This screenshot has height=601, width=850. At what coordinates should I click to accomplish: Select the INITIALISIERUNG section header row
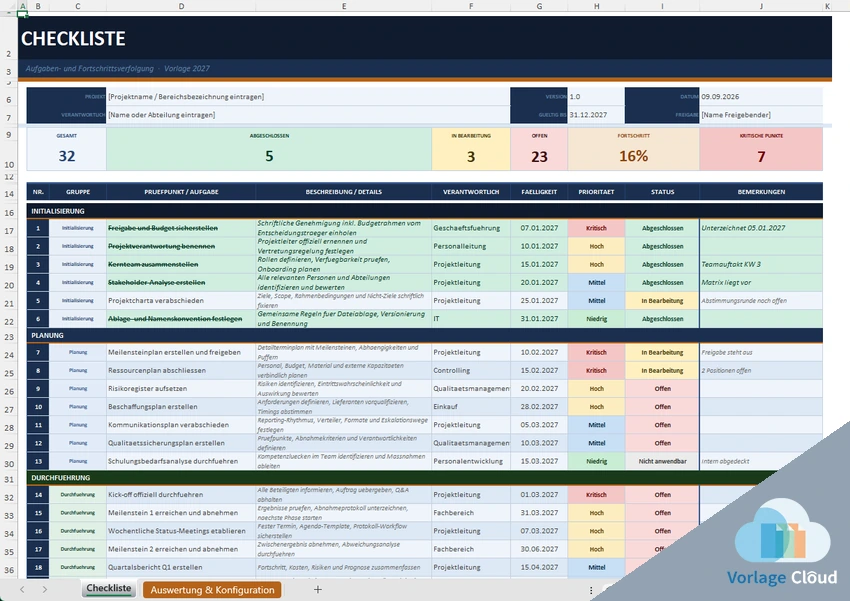(424, 211)
